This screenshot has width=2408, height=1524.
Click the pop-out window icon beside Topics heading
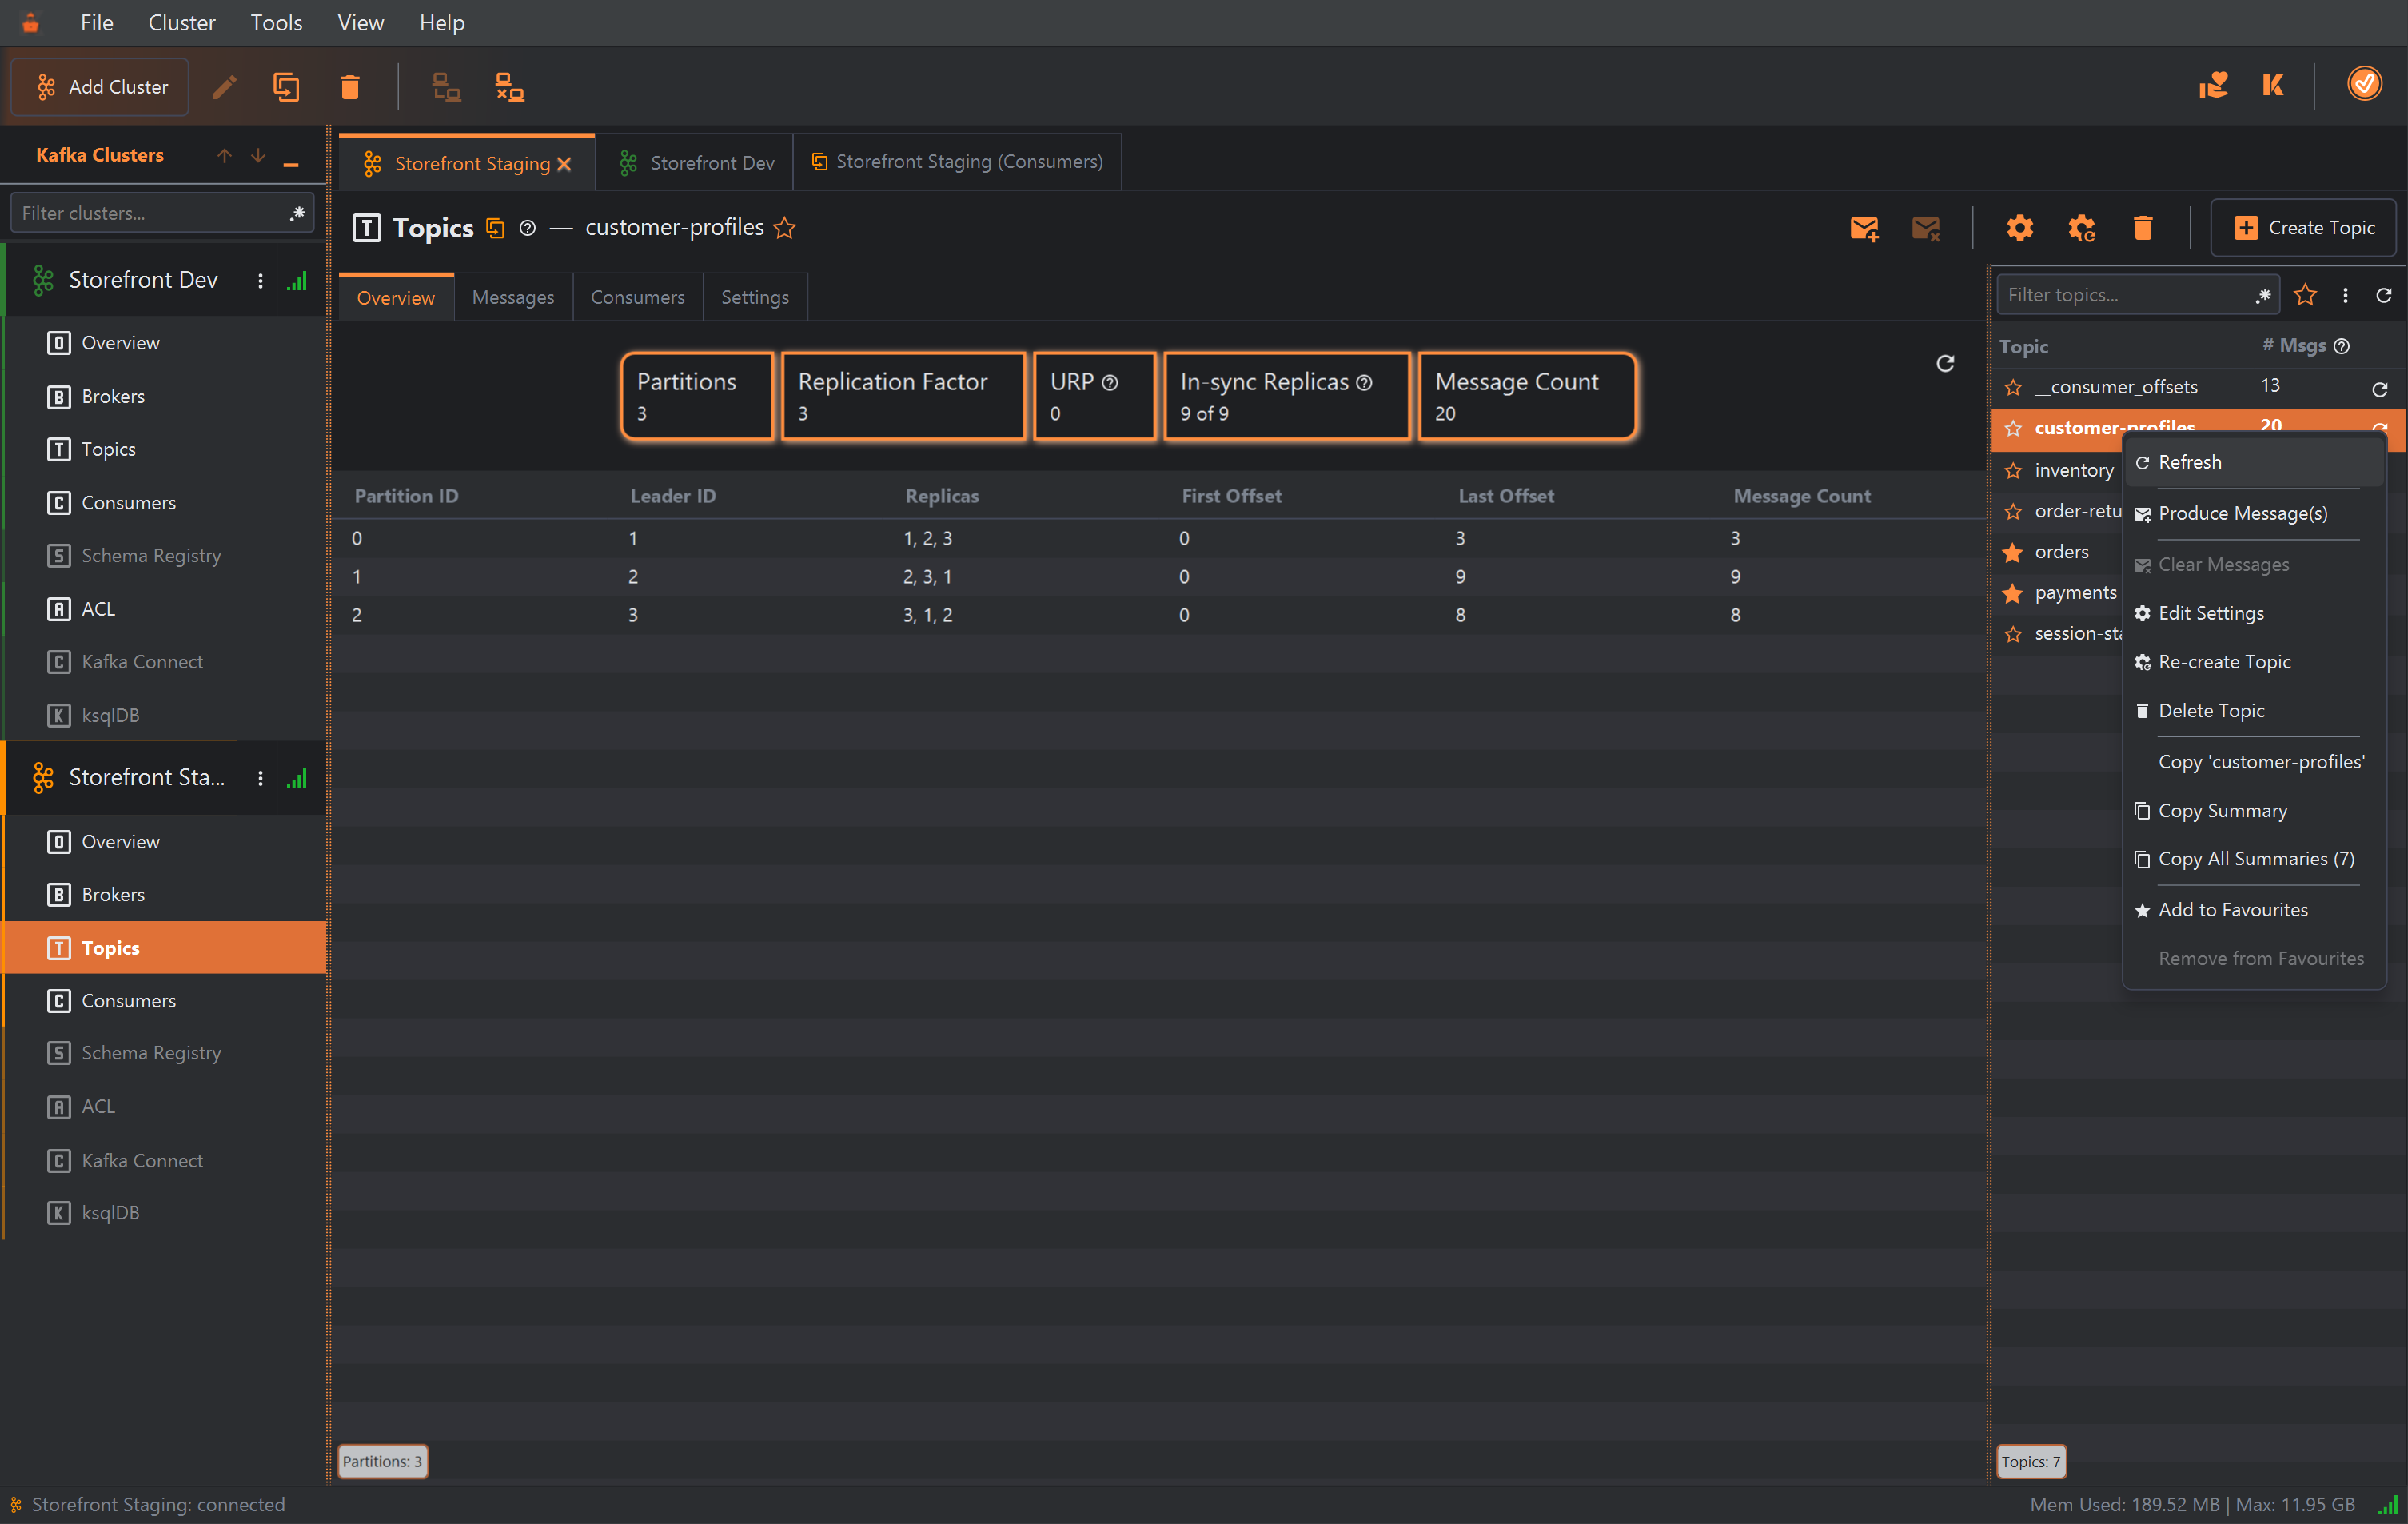(495, 228)
